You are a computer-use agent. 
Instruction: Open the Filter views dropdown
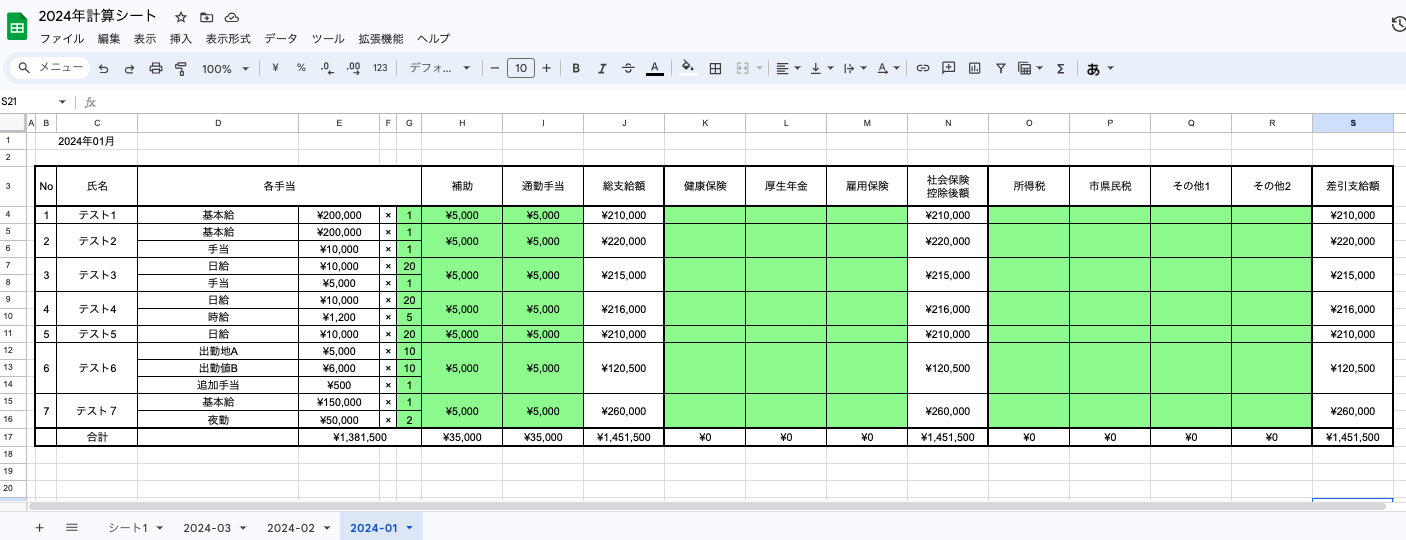pyautogui.click(x=1030, y=69)
